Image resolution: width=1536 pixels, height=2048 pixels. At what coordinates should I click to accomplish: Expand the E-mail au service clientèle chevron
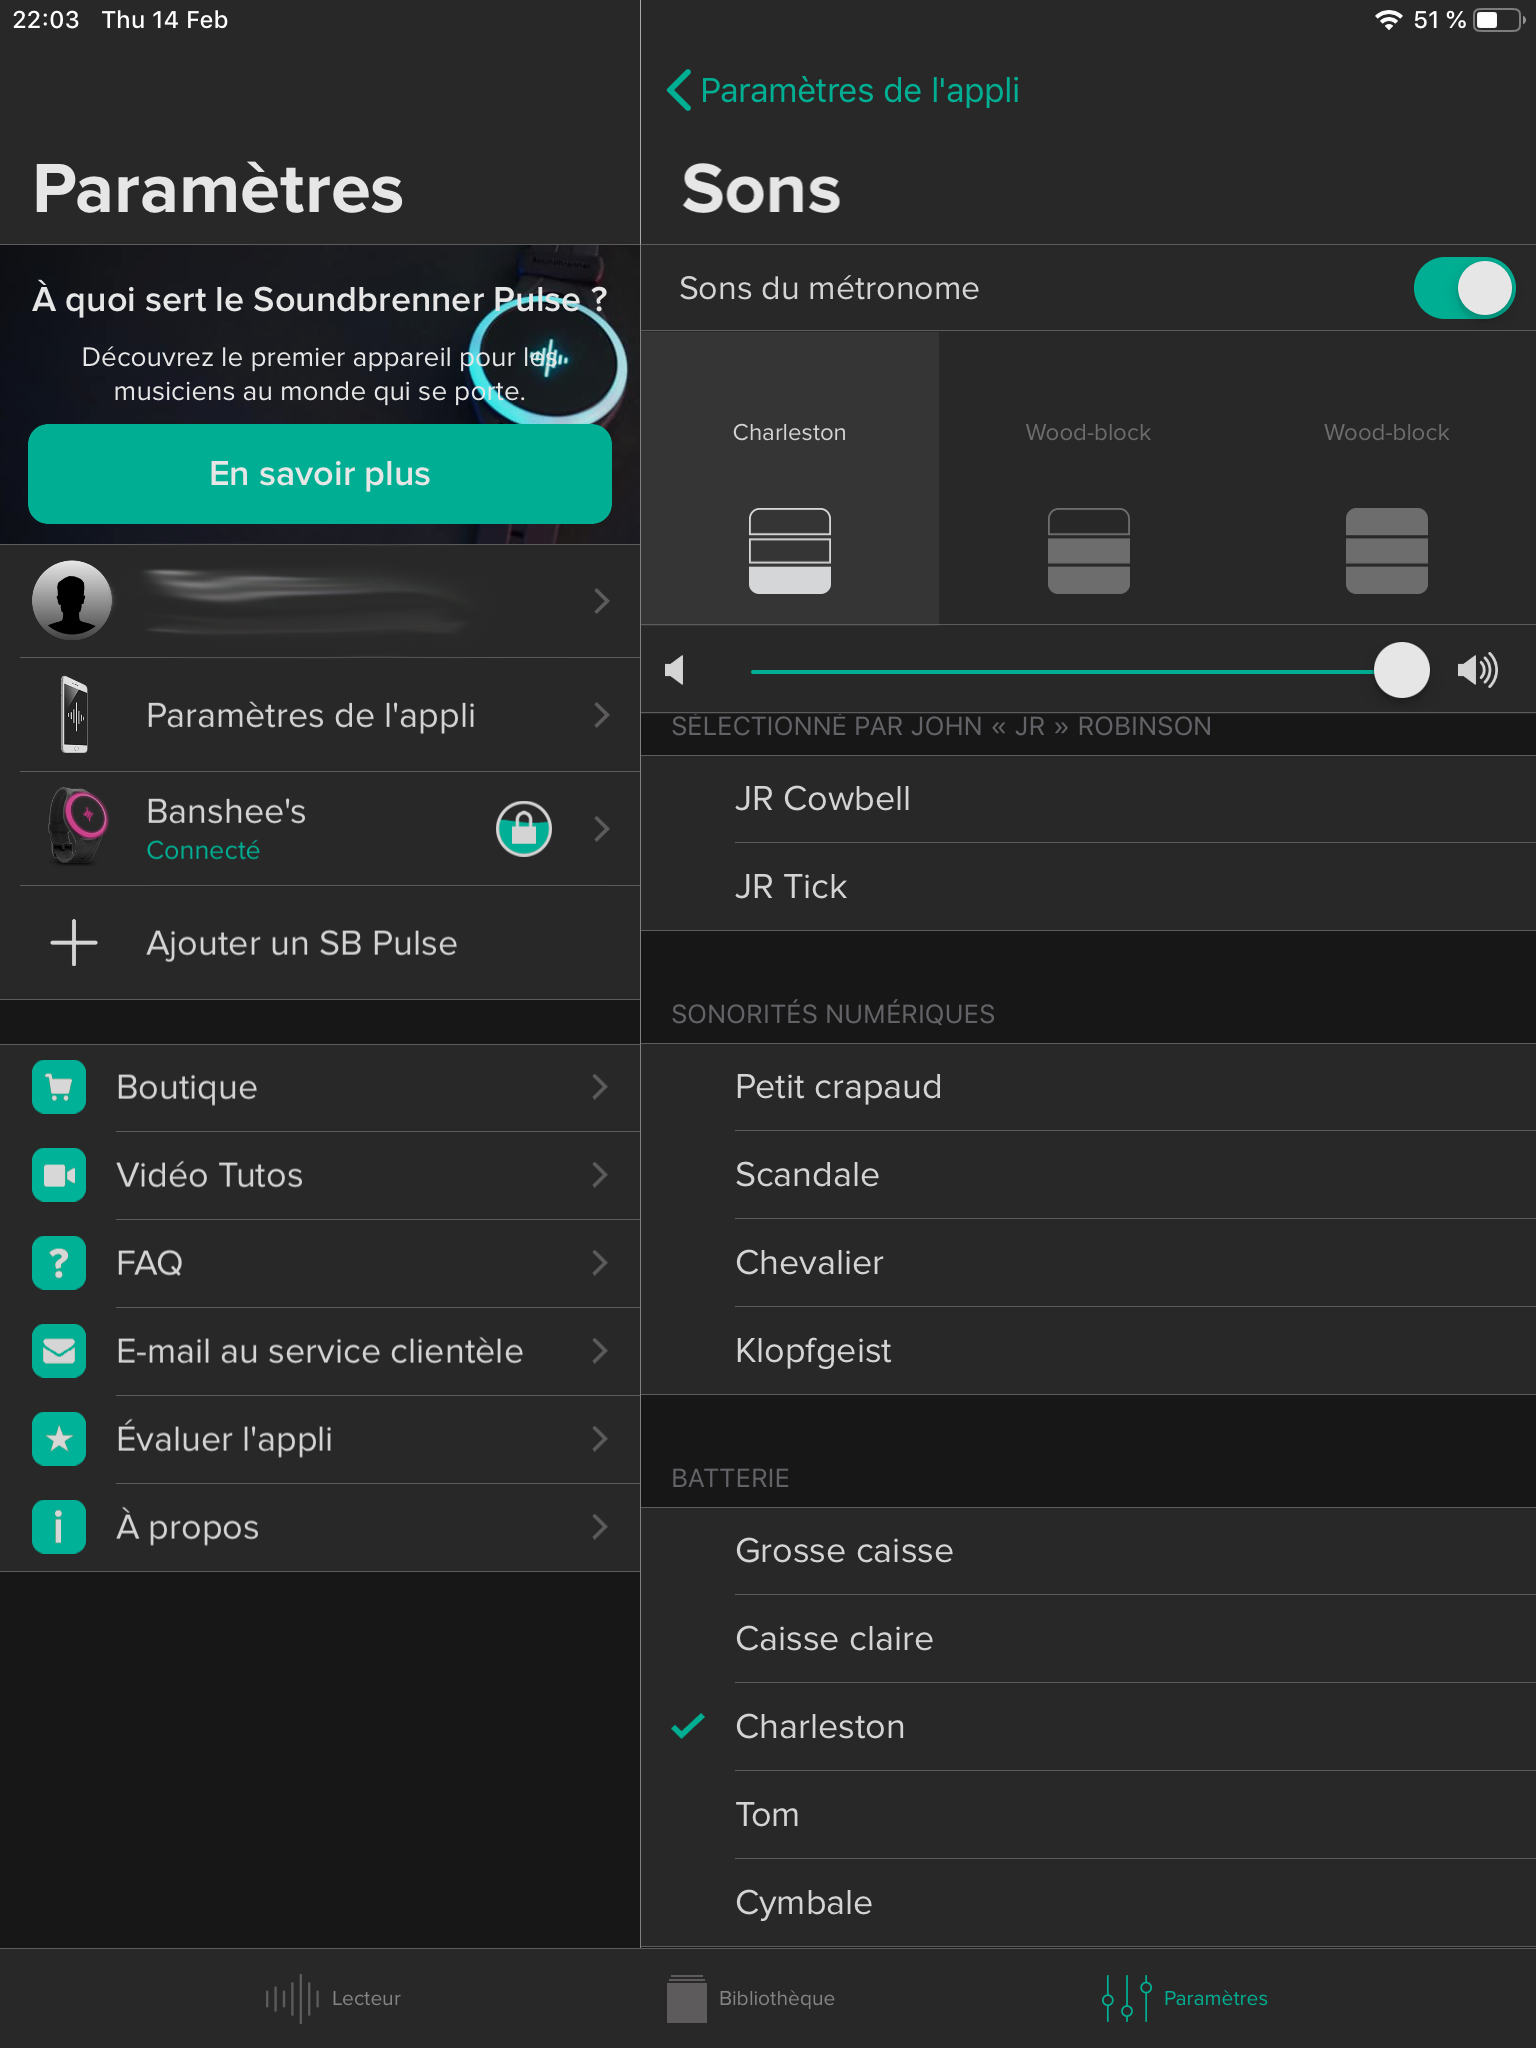tap(600, 1351)
